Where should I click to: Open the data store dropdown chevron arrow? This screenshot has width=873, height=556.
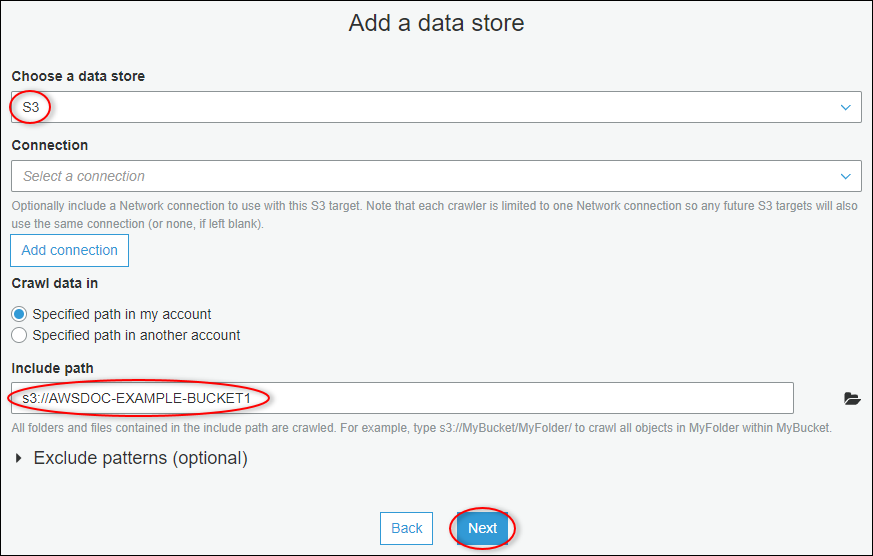(846, 107)
